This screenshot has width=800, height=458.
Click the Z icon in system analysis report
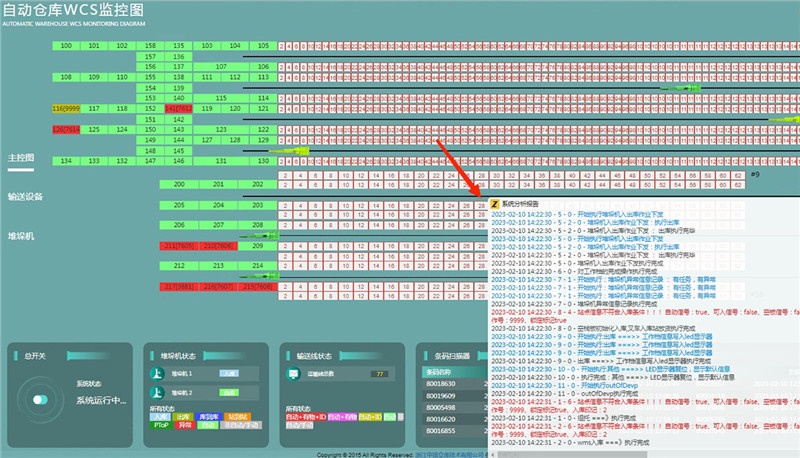click(495, 201)
